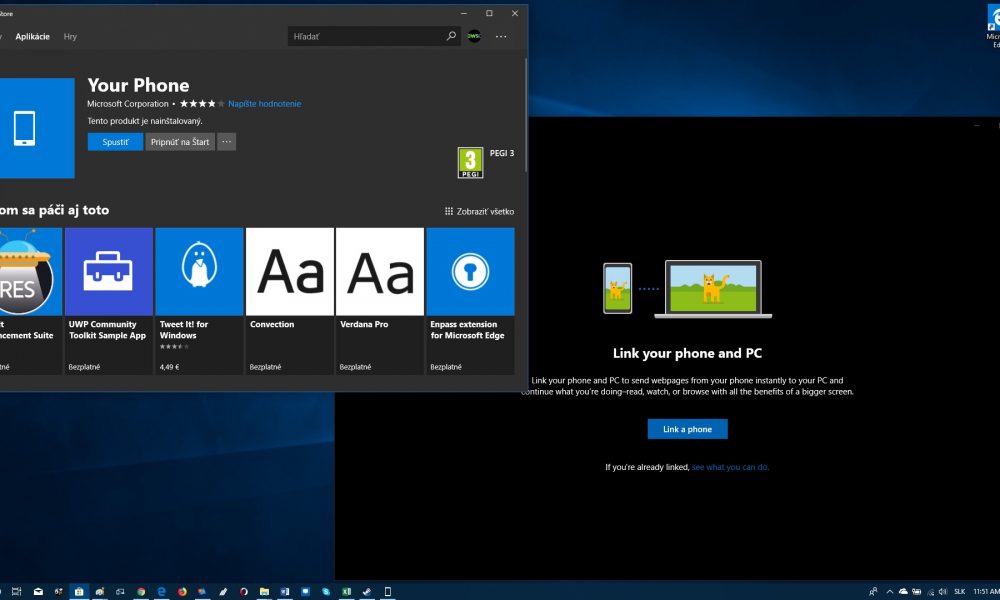Open Excel from the taskbar
The image size is (1000, 600).
pos(346,591)
